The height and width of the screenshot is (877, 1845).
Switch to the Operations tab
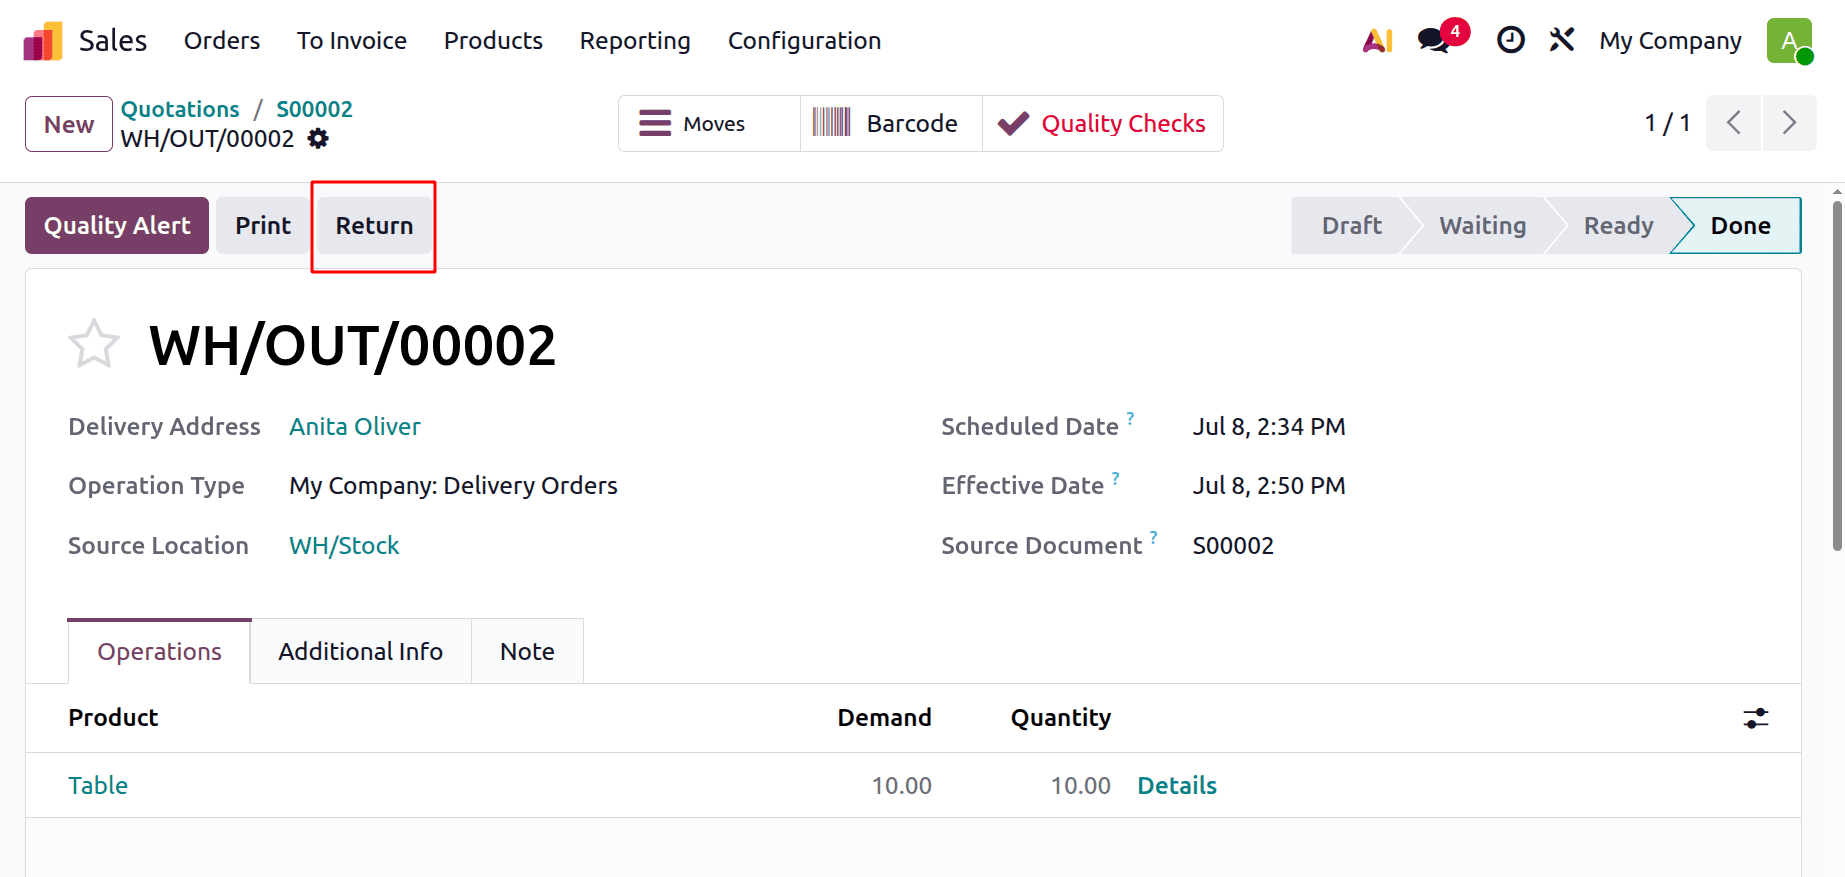point(159,651)
